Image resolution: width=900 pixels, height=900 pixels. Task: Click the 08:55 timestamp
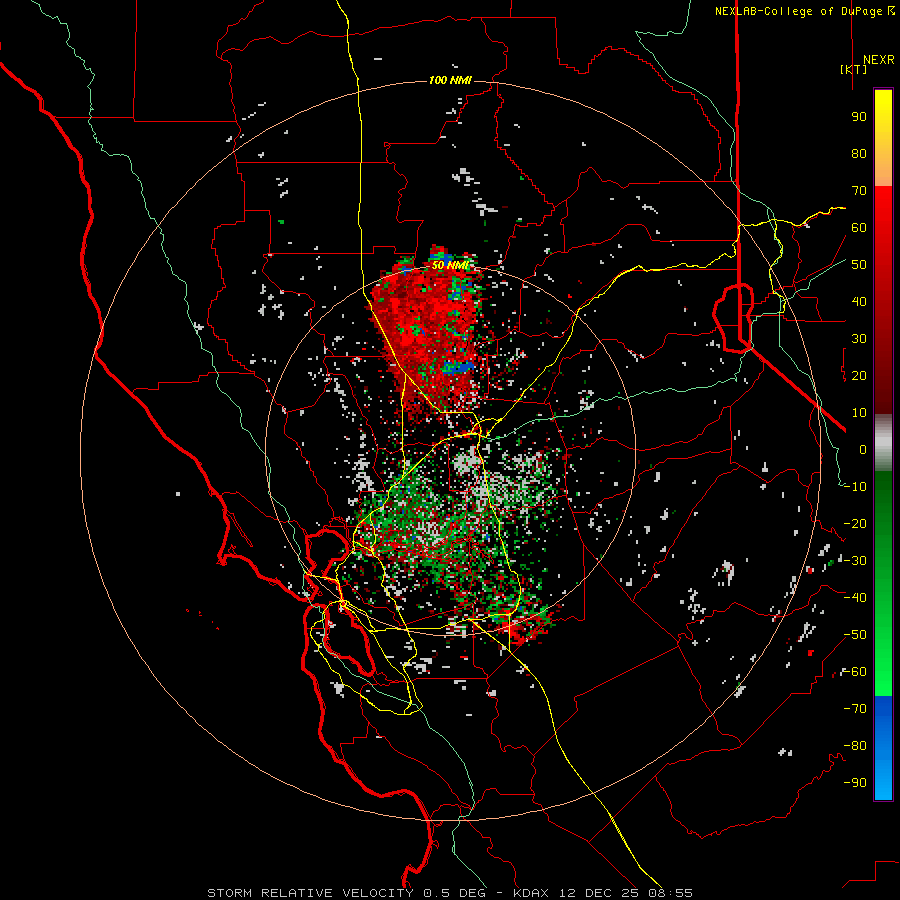point(672,893)
